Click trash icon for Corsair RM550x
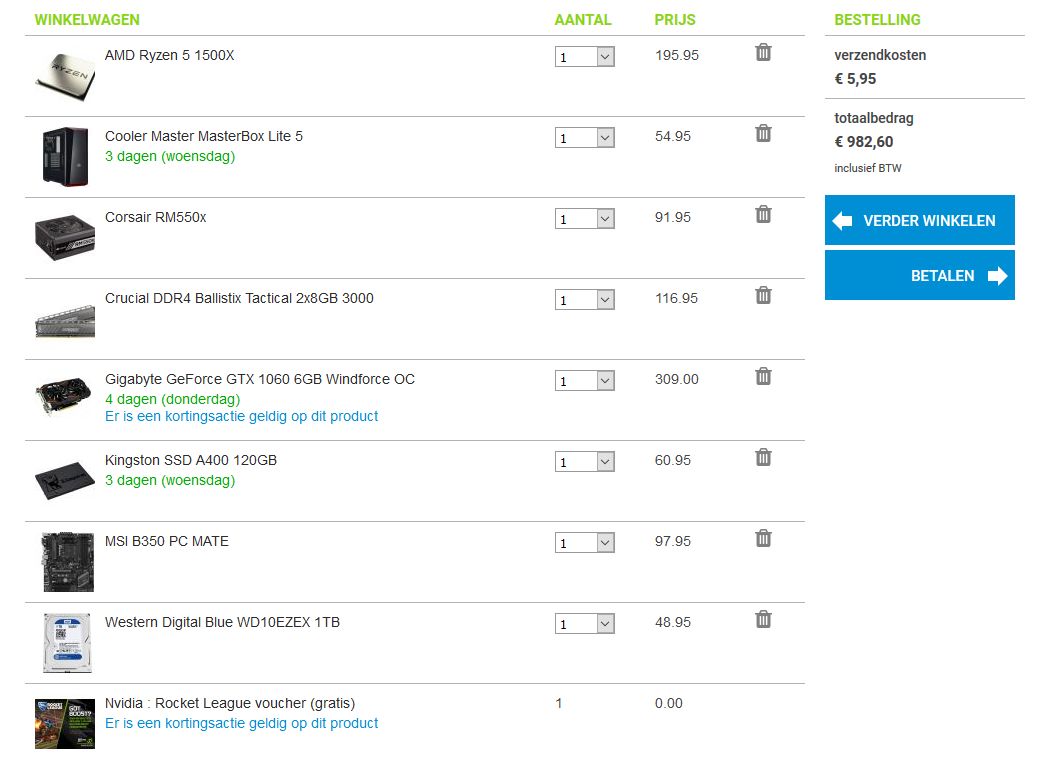This screenshot has width=1051, height=781. (763, 214)
